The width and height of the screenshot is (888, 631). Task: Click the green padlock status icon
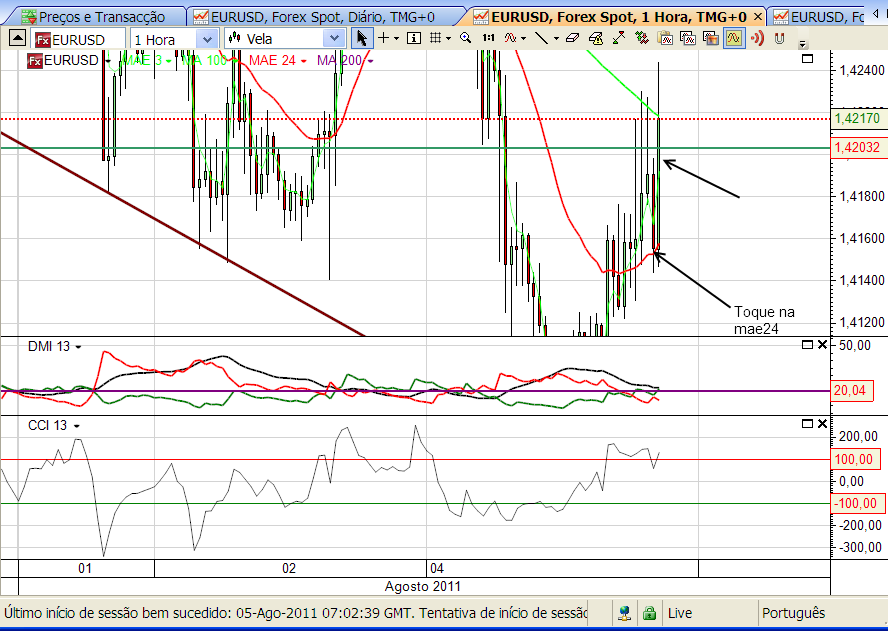649,613
